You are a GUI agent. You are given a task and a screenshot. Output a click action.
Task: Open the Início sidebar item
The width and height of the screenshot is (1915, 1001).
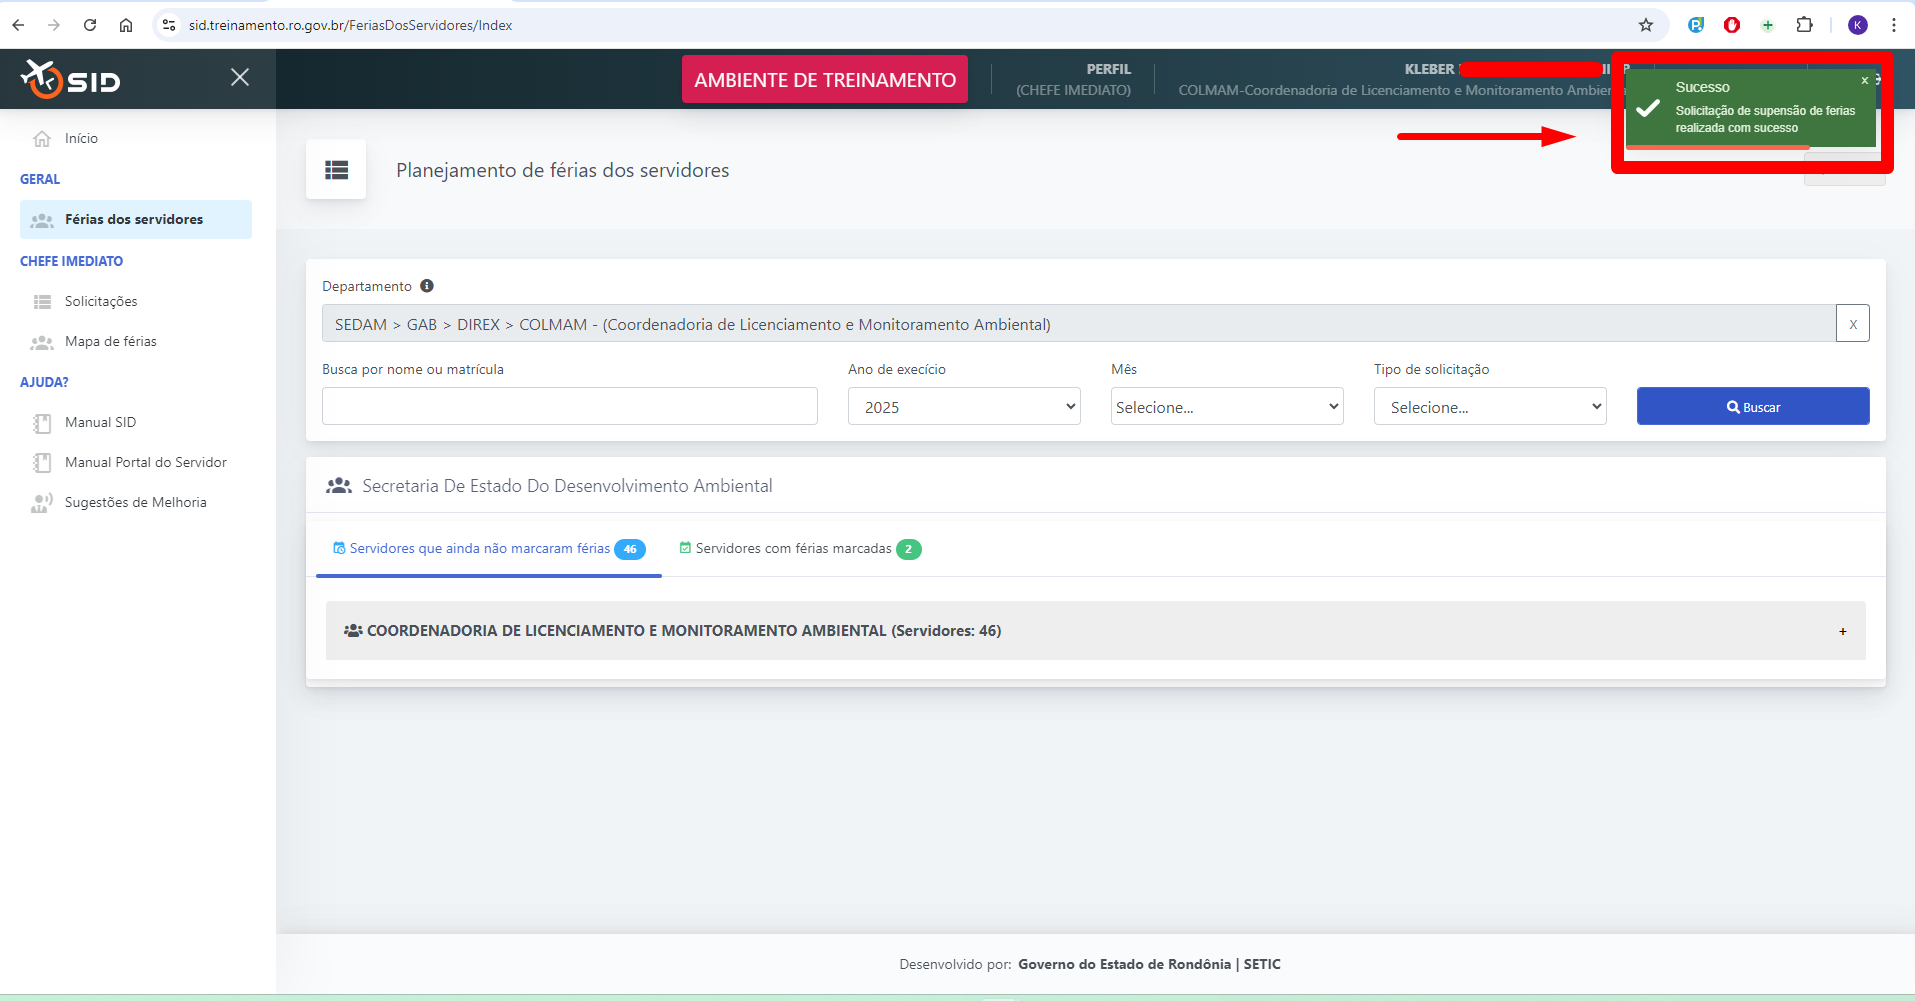point(81,138)
